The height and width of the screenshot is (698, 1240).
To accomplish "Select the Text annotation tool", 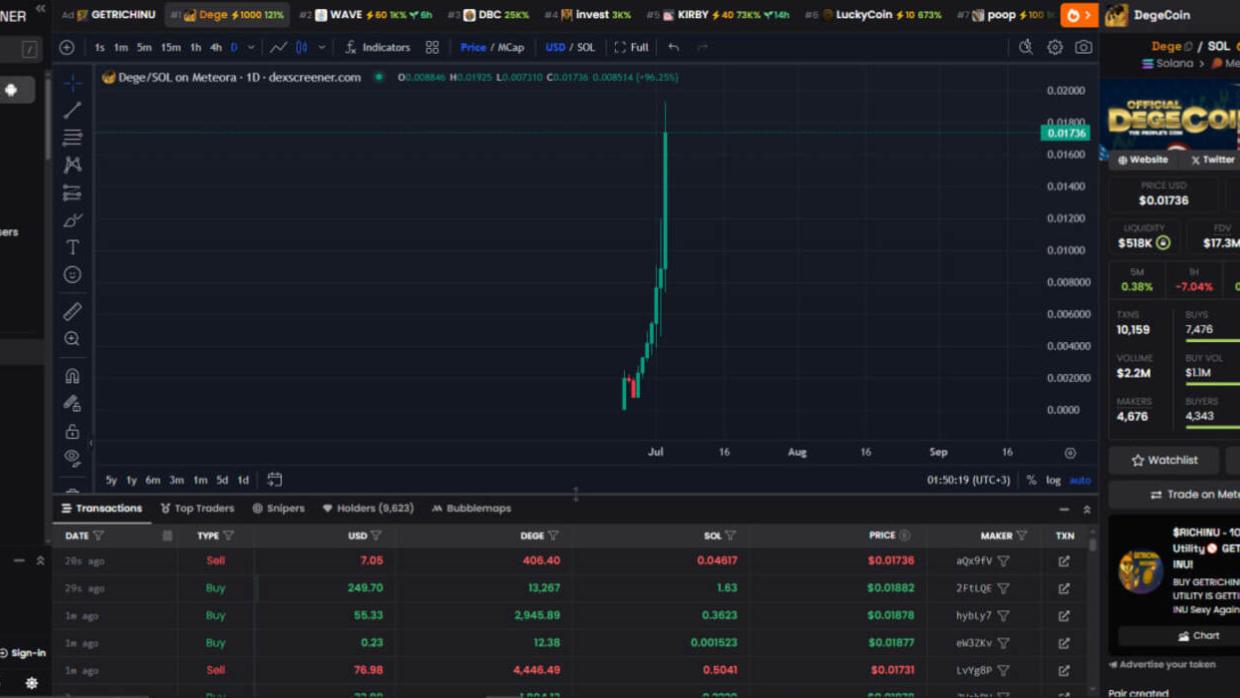I will [72, 247].
